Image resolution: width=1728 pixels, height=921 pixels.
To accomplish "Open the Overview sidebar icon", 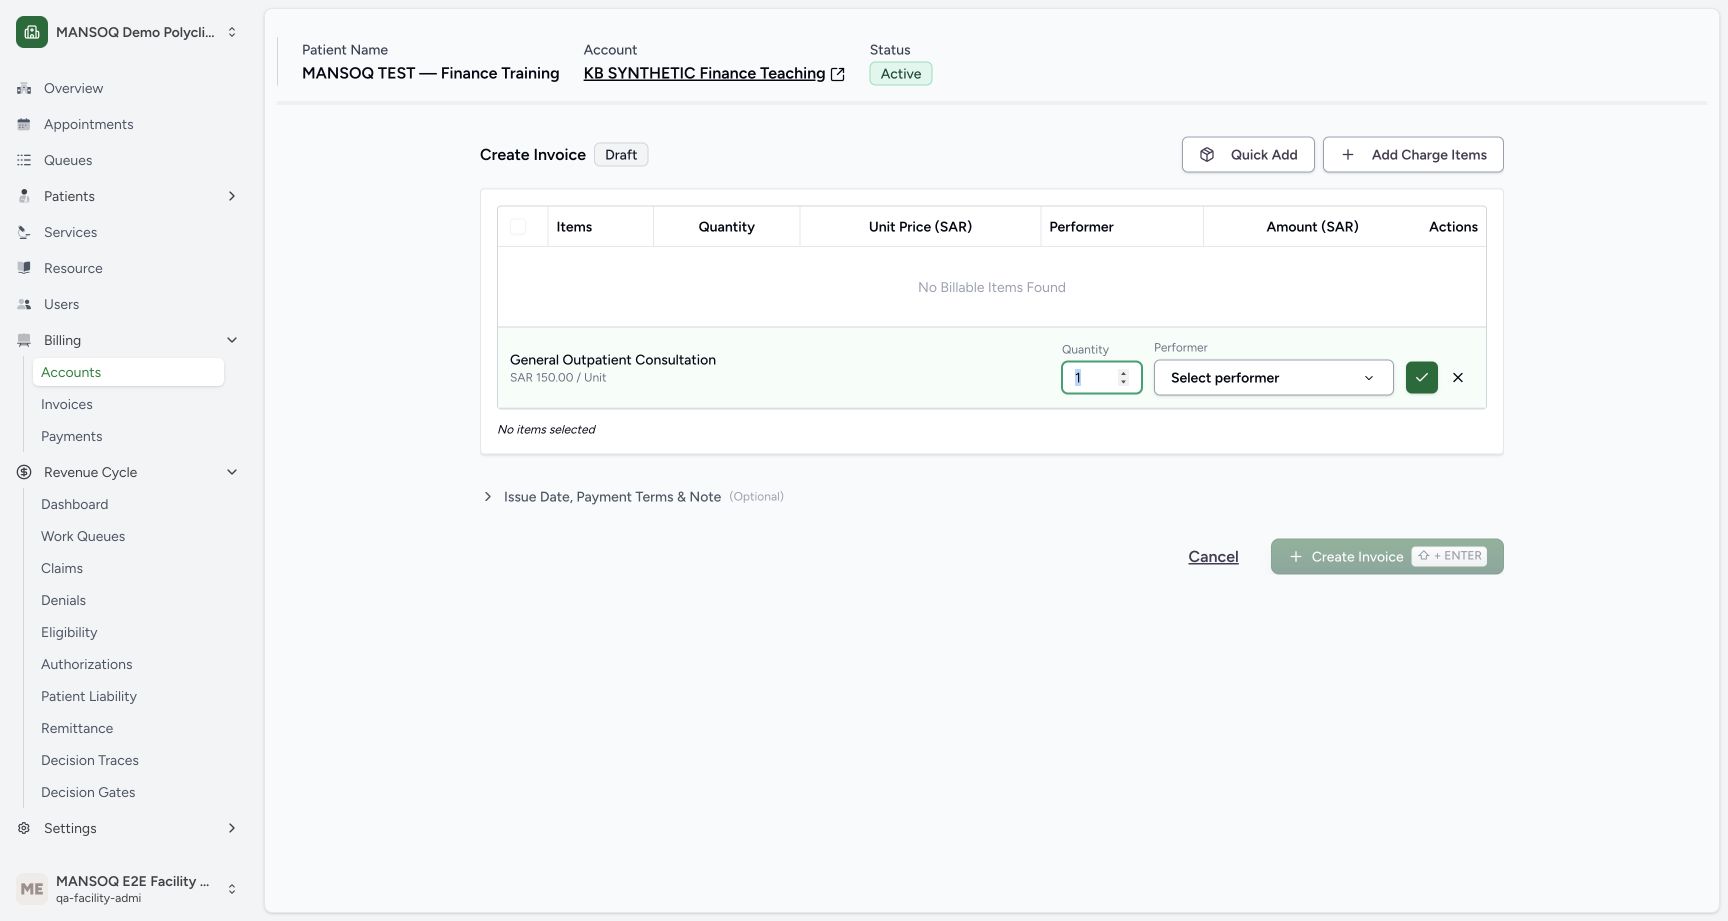I will click(24, 88).
